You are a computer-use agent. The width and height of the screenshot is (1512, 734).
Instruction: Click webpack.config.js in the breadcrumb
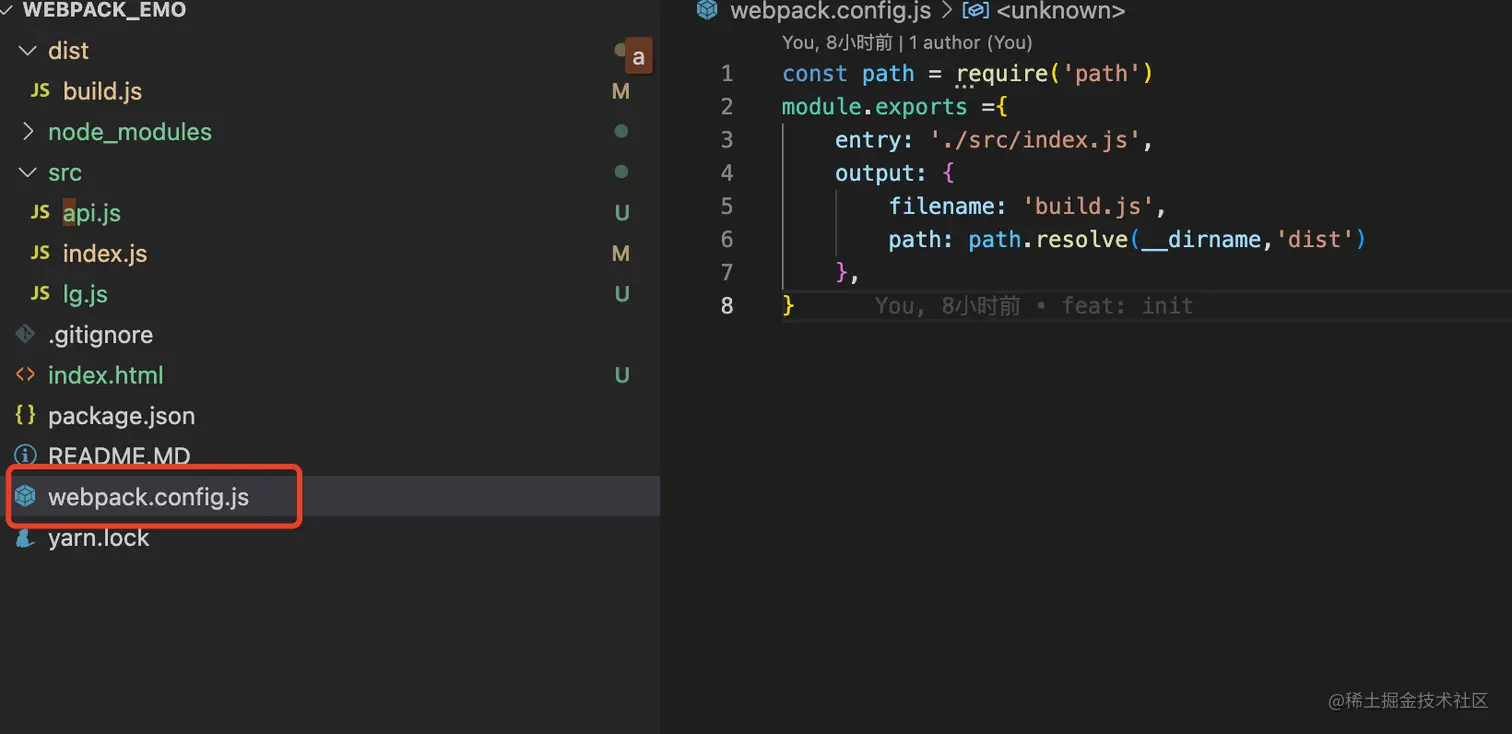831,11
